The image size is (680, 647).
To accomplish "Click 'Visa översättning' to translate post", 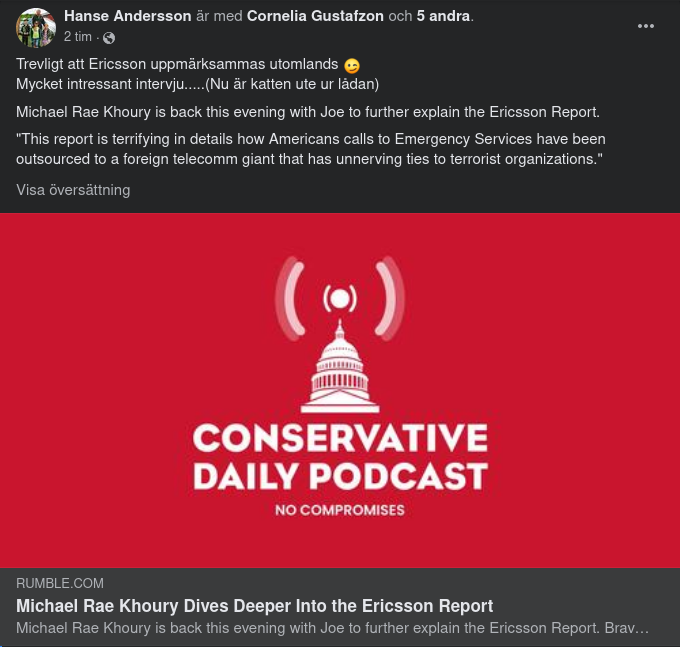I will 73,190.
